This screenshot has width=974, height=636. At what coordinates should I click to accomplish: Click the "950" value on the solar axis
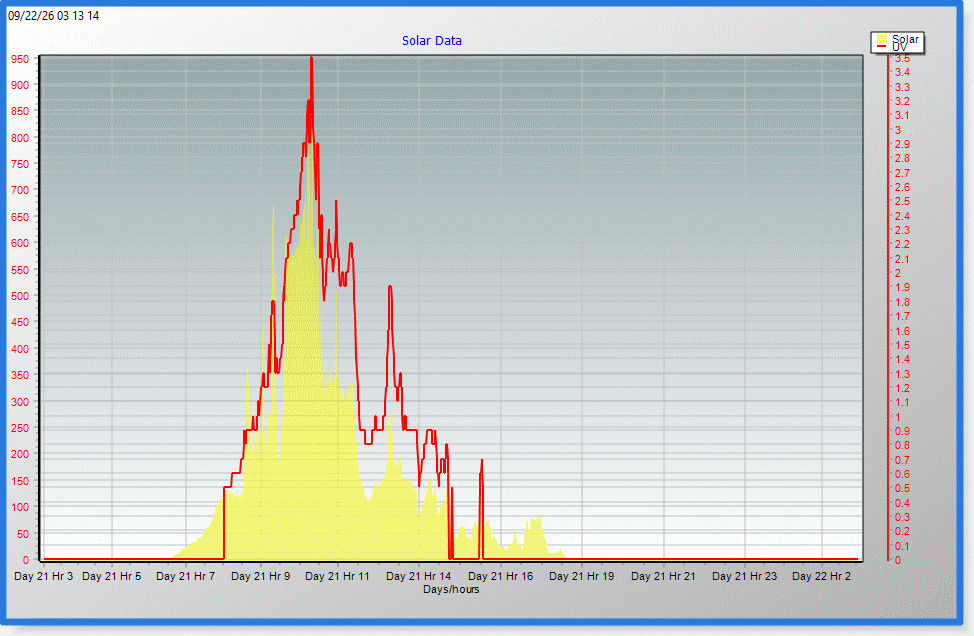20,60
